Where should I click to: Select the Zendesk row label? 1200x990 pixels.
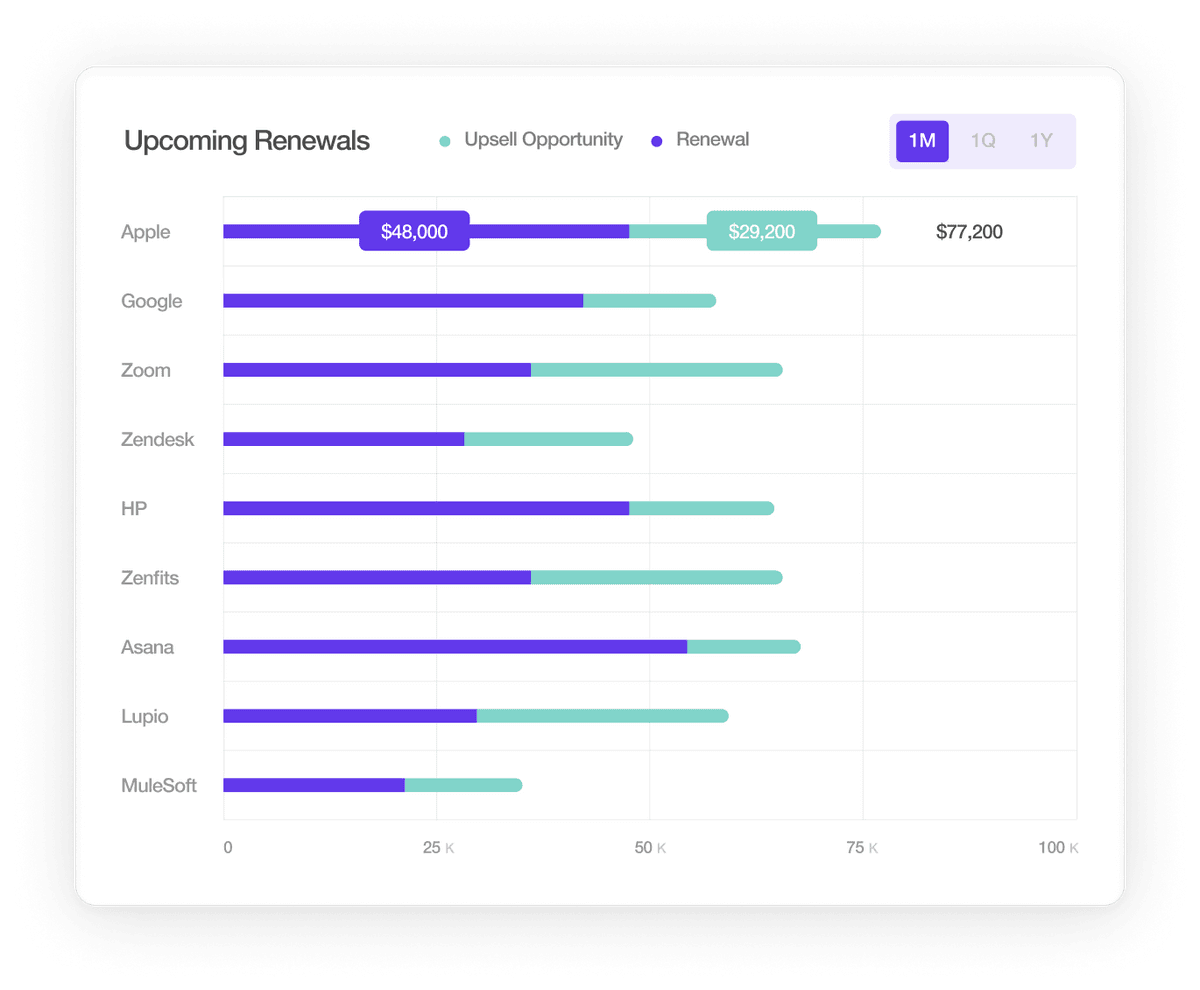158,439
